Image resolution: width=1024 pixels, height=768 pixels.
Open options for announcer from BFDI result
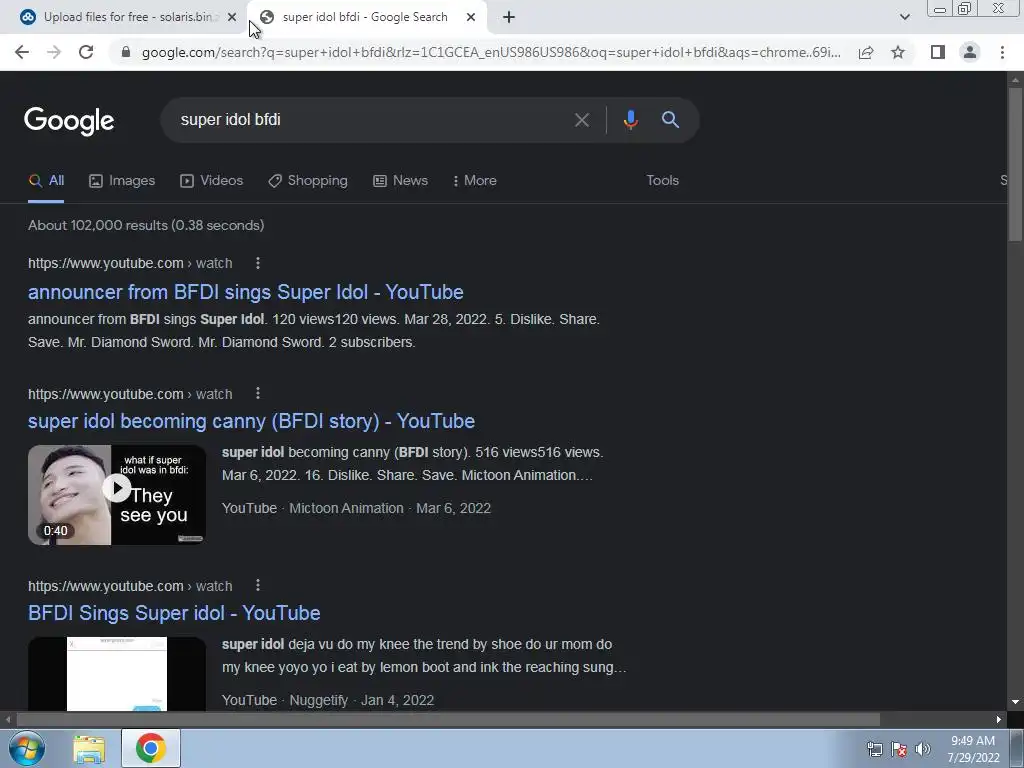258,263
